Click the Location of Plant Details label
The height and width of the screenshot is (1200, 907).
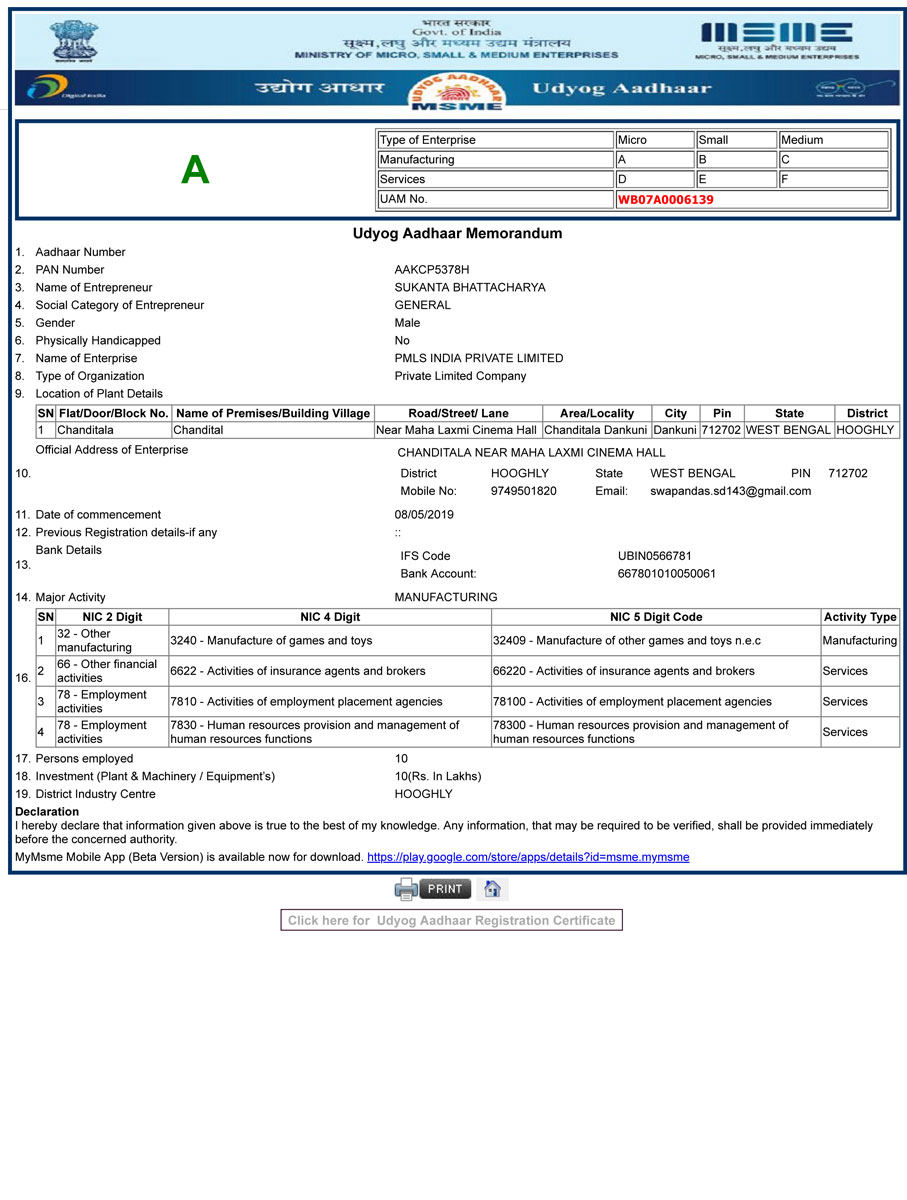pyautogui.click(x=99, y=394)
